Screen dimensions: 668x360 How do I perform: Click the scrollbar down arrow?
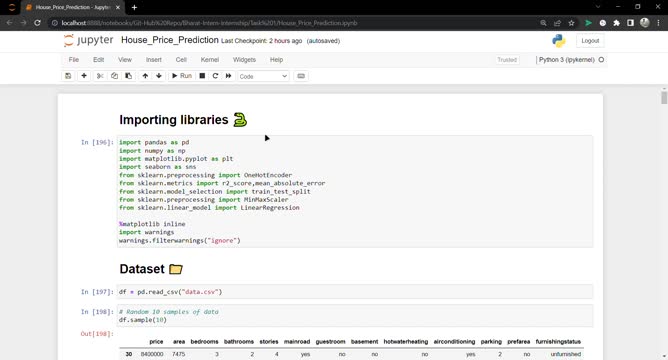(664, 356)
